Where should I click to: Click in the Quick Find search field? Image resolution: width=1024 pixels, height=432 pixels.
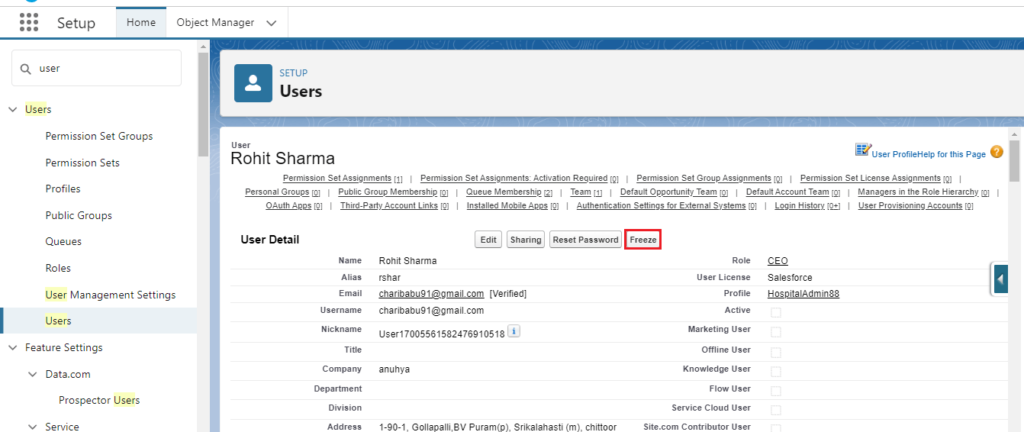[105, 69]
